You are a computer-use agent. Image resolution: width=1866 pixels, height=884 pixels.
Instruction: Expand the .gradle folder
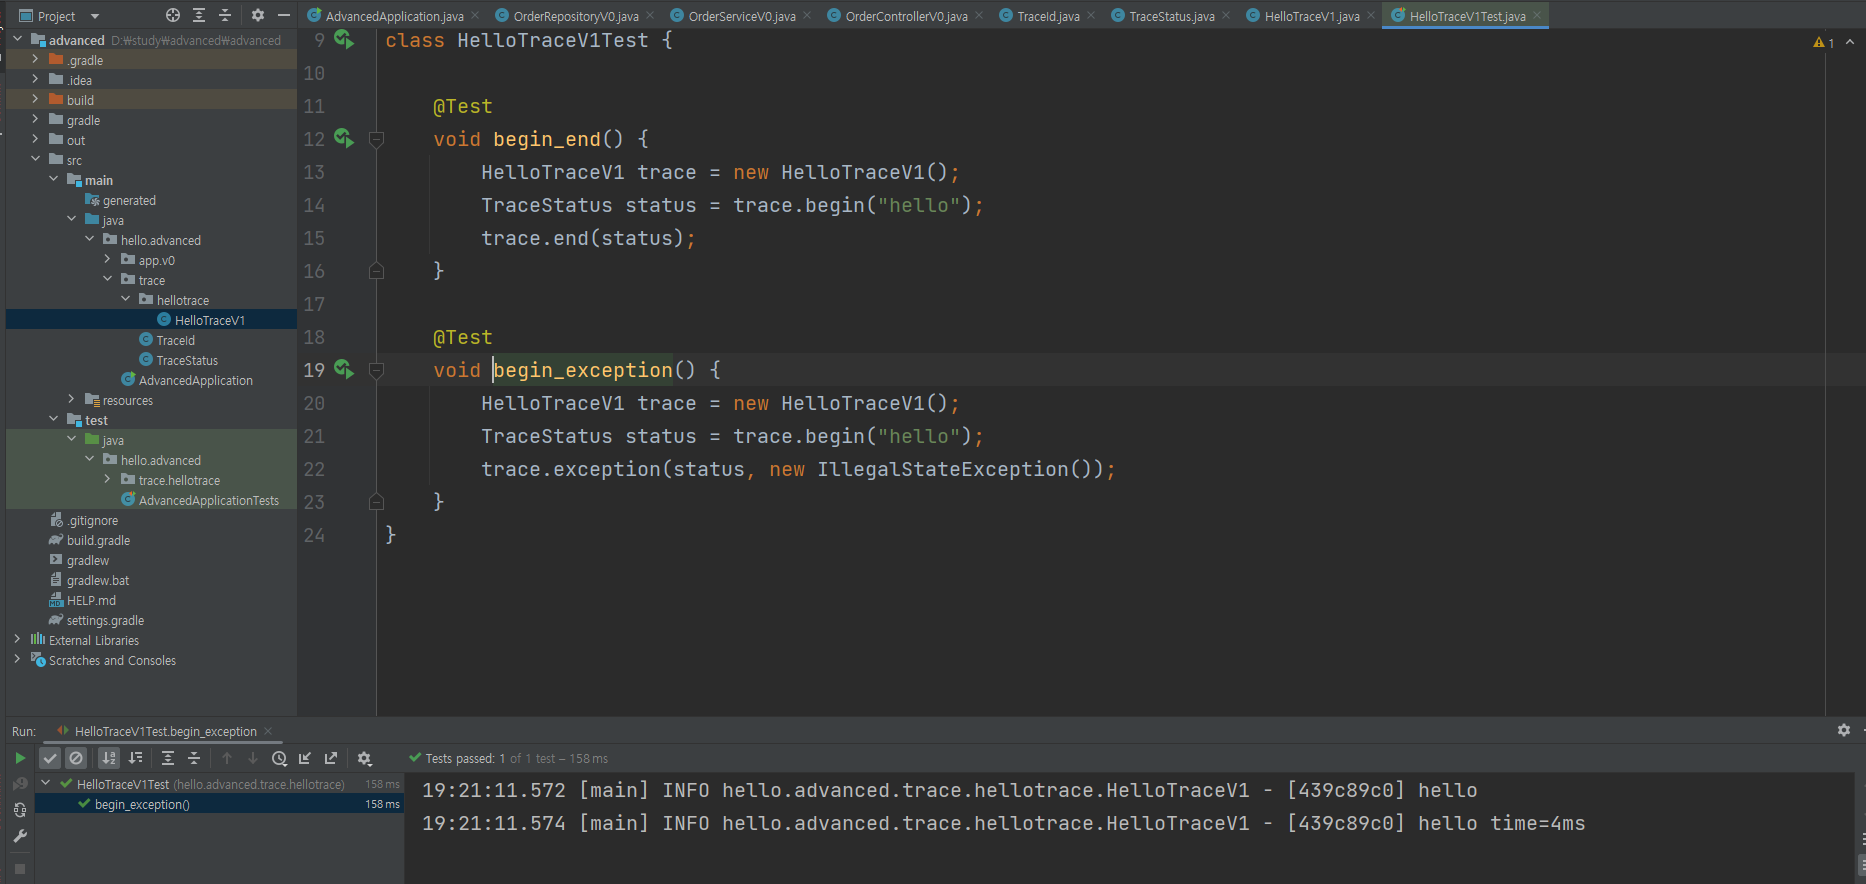[35, 60]
